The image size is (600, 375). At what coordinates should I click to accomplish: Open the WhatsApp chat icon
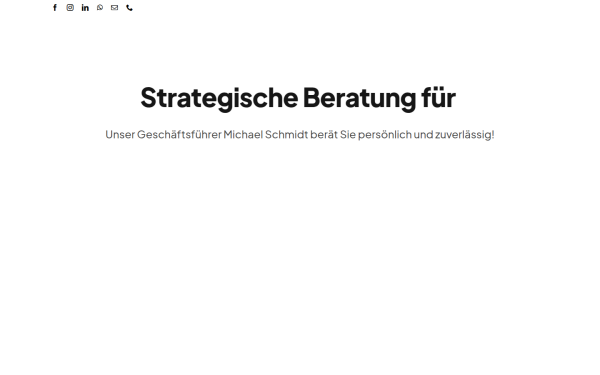[100, 8]
